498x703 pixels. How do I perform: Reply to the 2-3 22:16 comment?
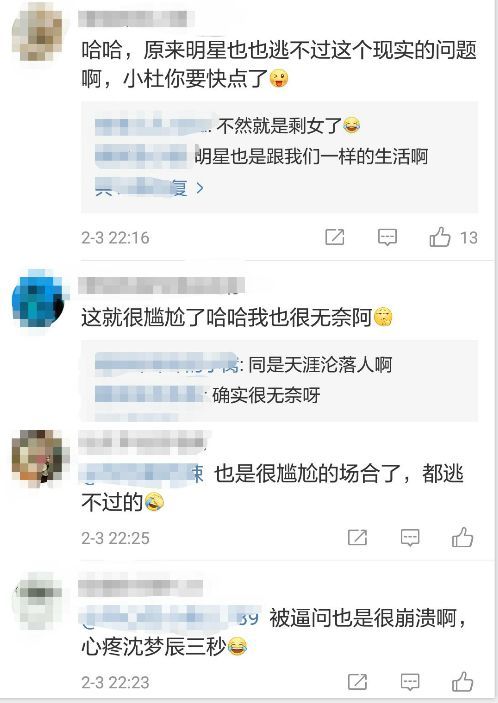point(387,237)
